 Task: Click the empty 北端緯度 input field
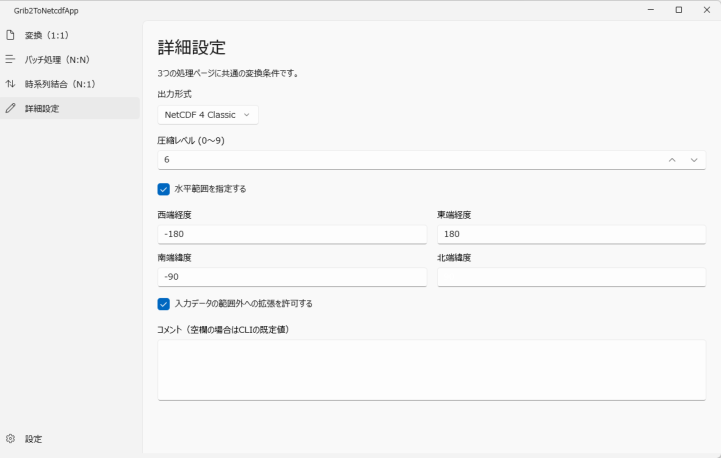[x=572, y=277]
